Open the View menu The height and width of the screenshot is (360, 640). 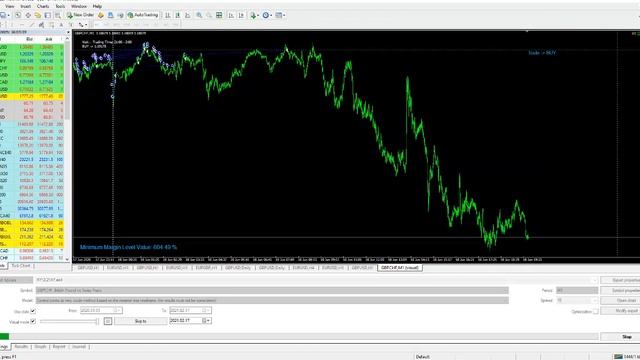tap(9, 6)
